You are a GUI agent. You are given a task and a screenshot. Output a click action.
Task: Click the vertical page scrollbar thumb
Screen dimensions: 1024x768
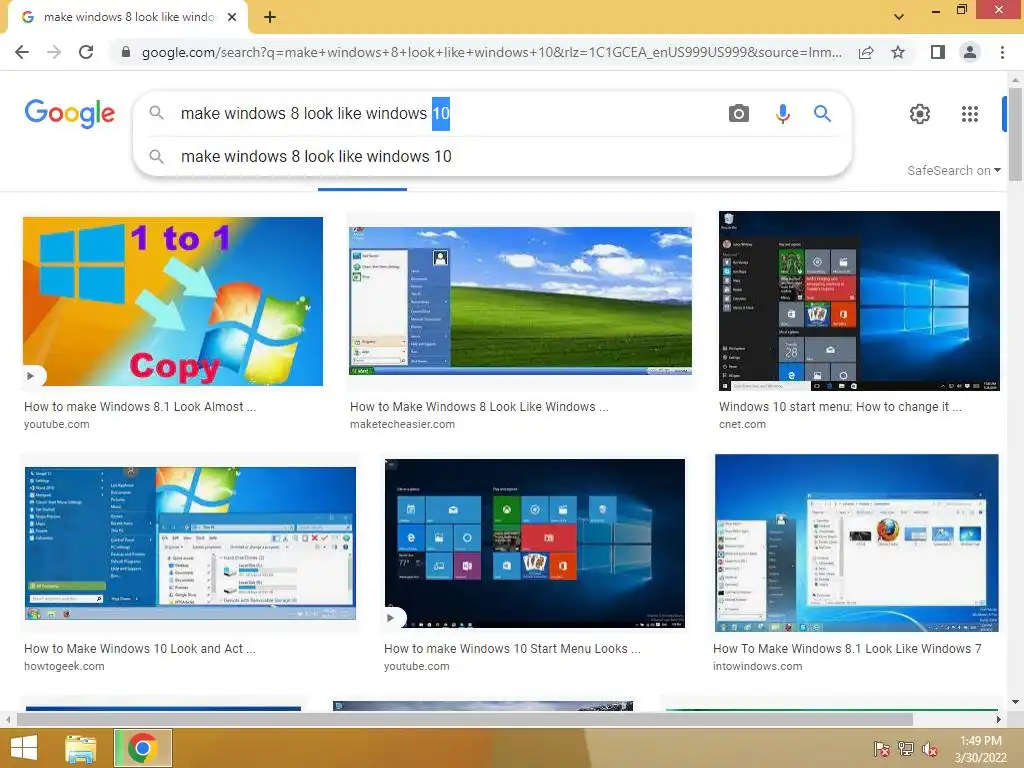(x=1015, y=134)
